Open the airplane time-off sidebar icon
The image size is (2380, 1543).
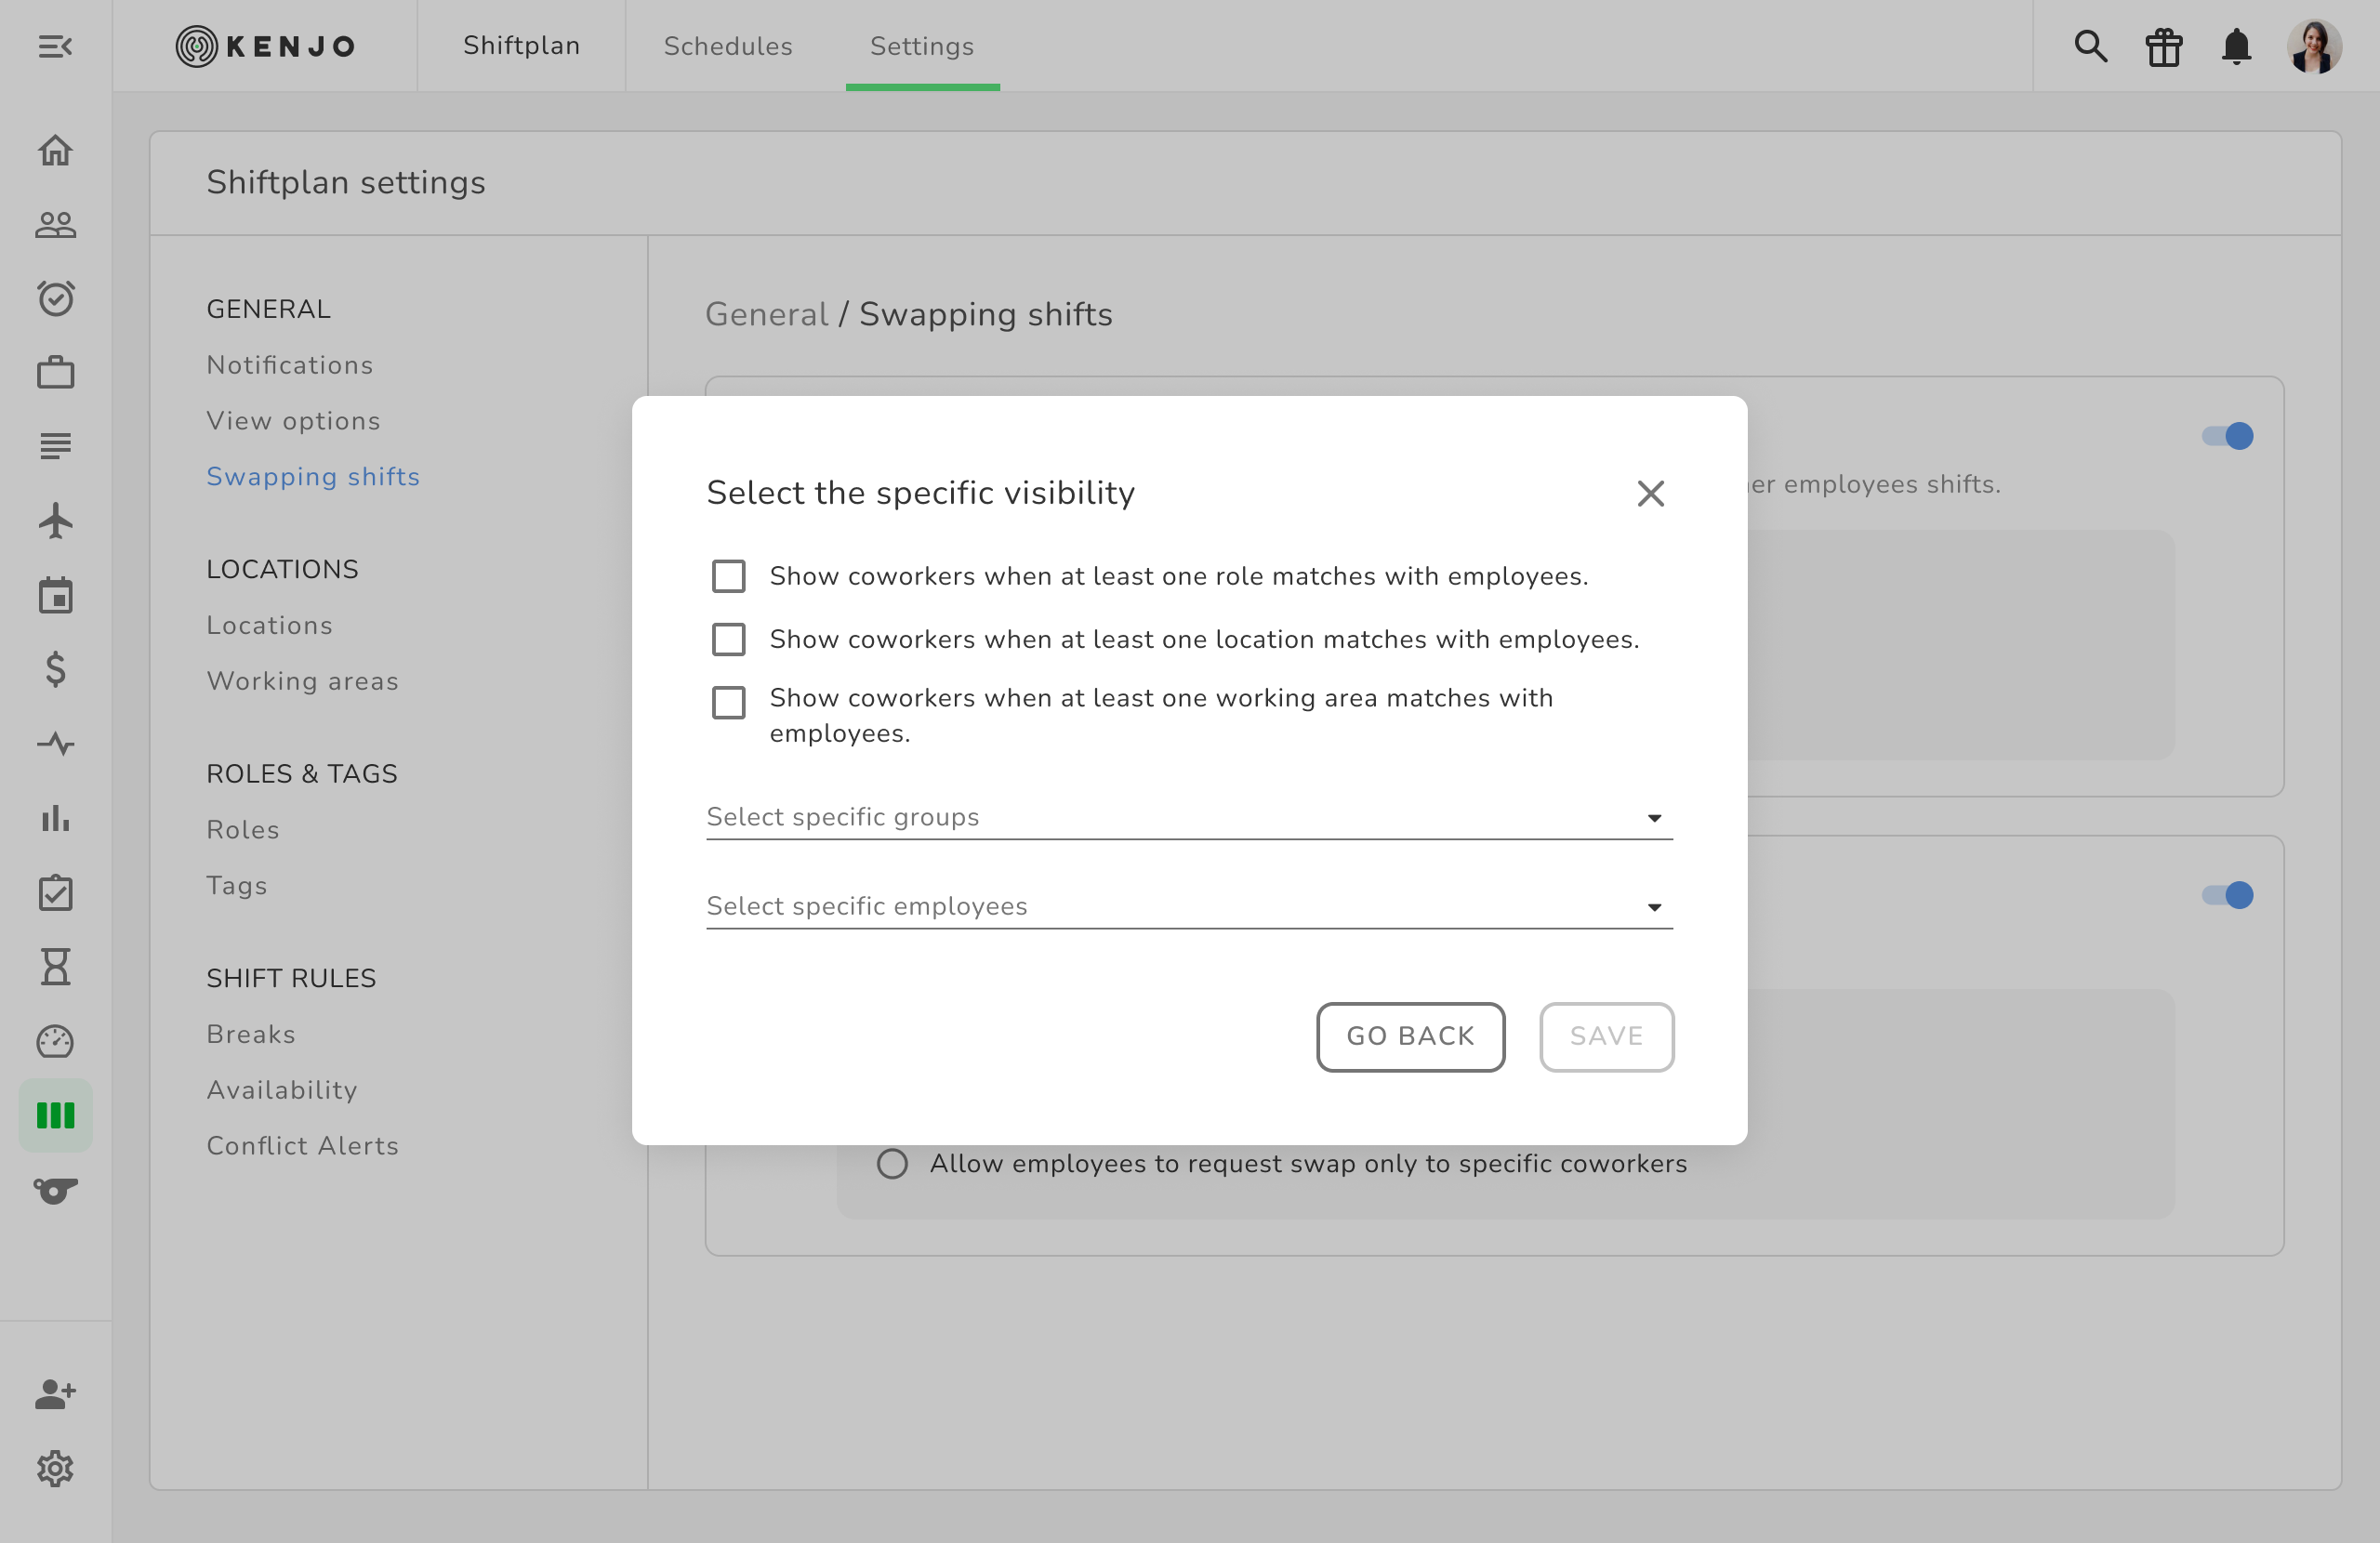pos(56,521)
